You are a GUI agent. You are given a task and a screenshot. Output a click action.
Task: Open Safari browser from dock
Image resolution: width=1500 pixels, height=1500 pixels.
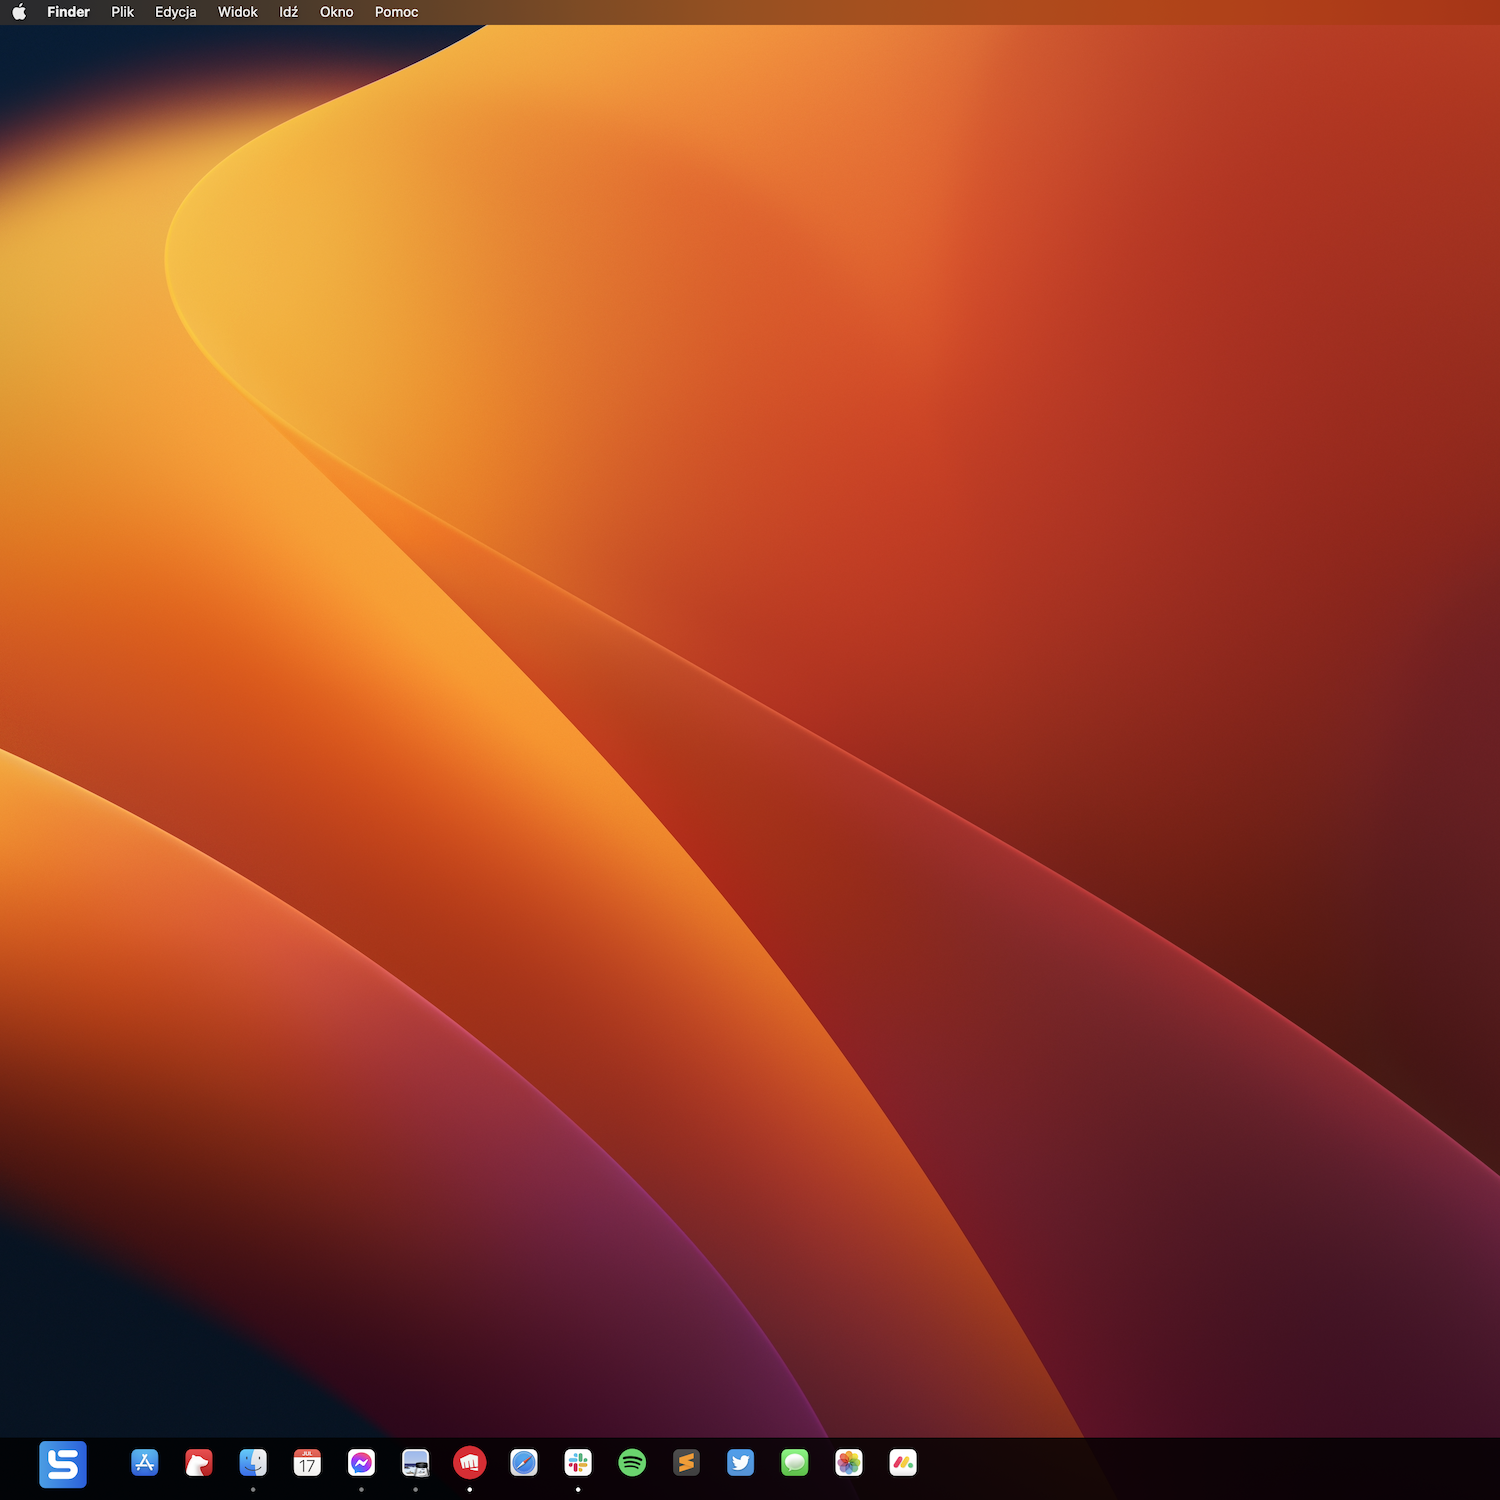pyautogui.click(x=523, y=1463)
